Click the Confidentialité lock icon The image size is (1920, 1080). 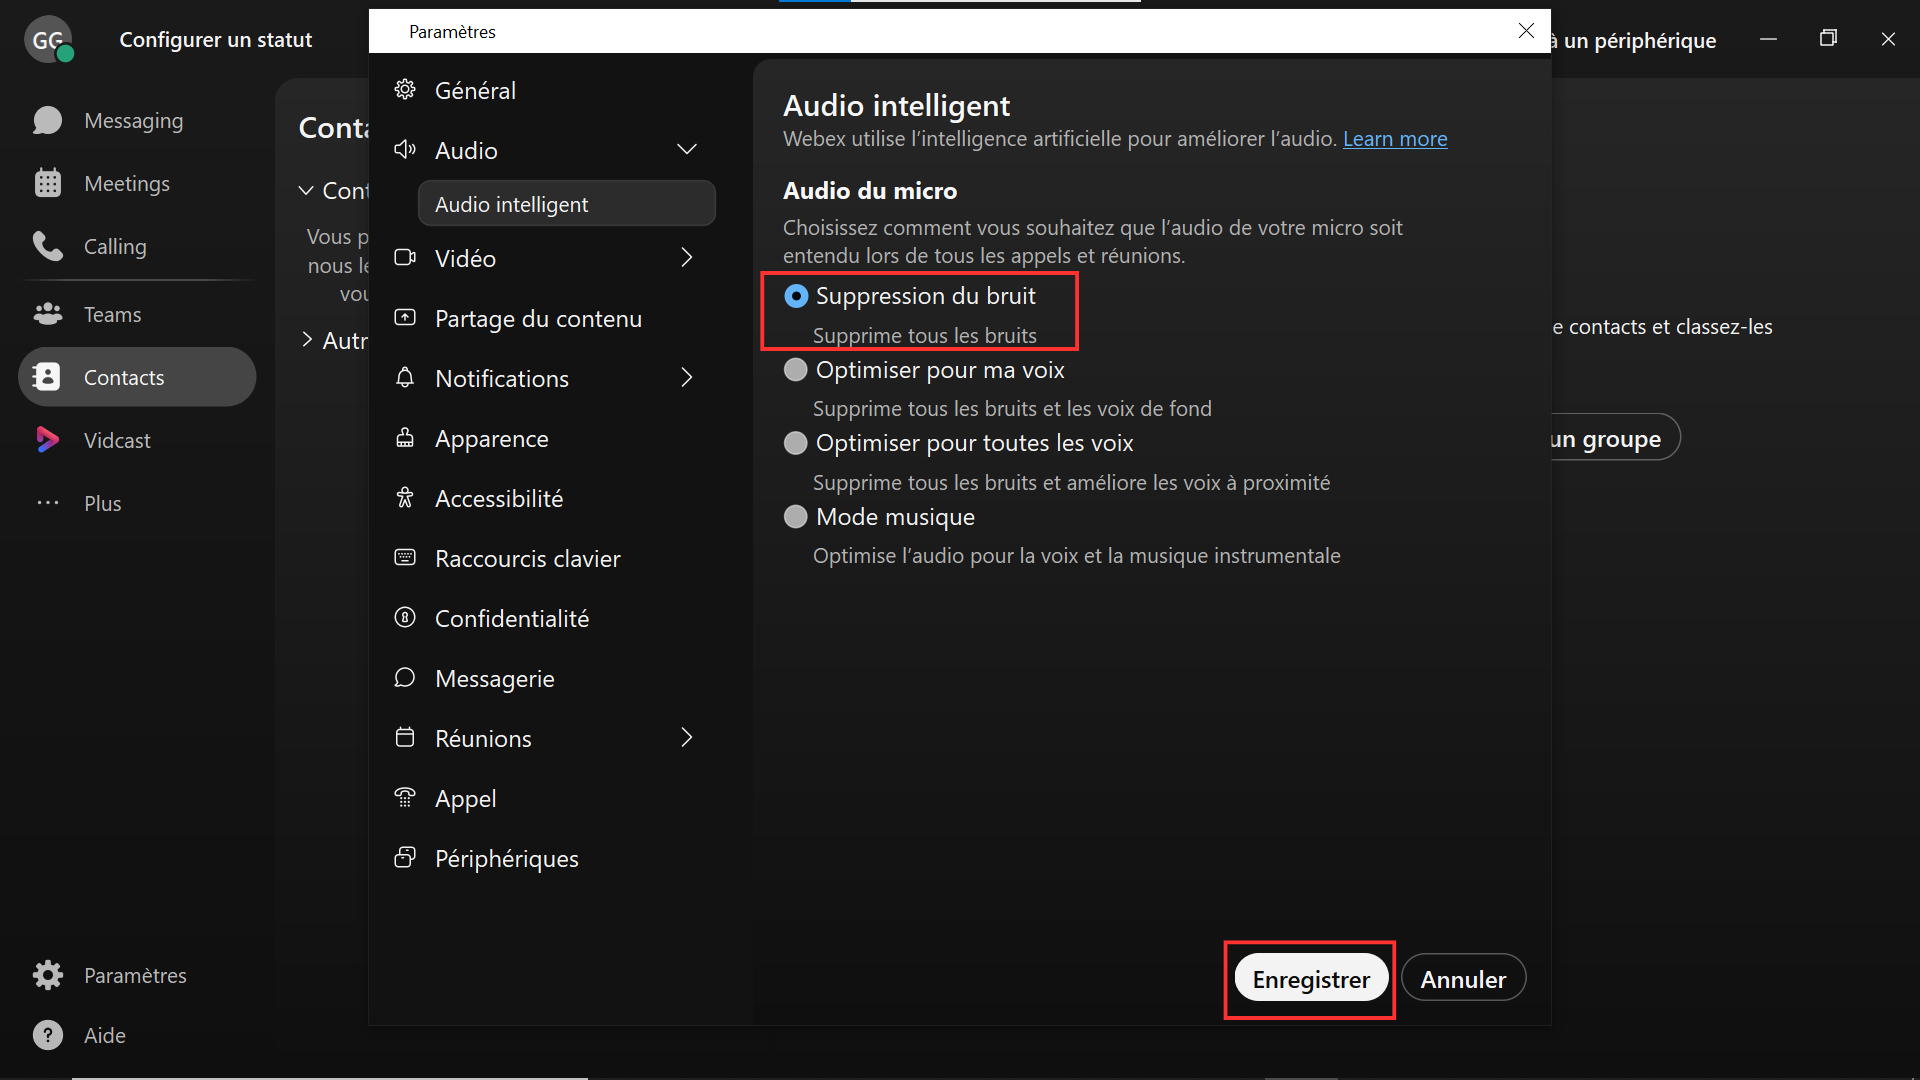405,618
